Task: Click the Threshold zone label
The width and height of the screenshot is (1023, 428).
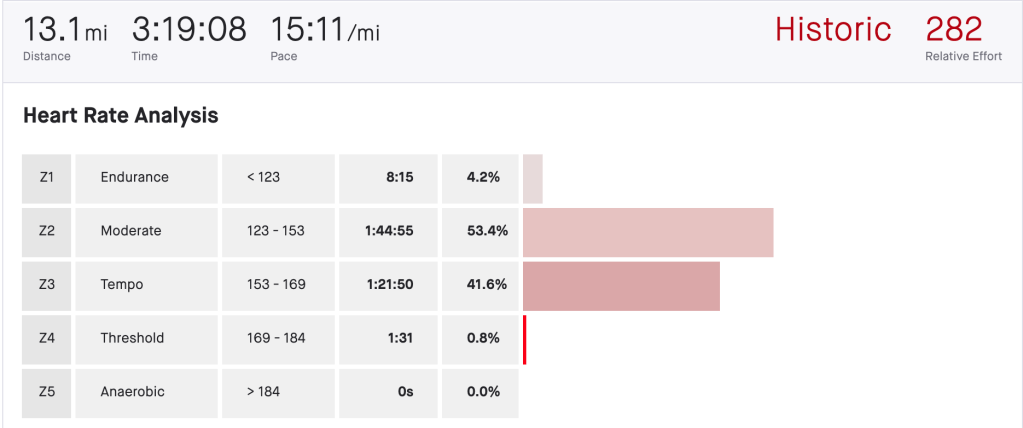Action: pos(132,338)
